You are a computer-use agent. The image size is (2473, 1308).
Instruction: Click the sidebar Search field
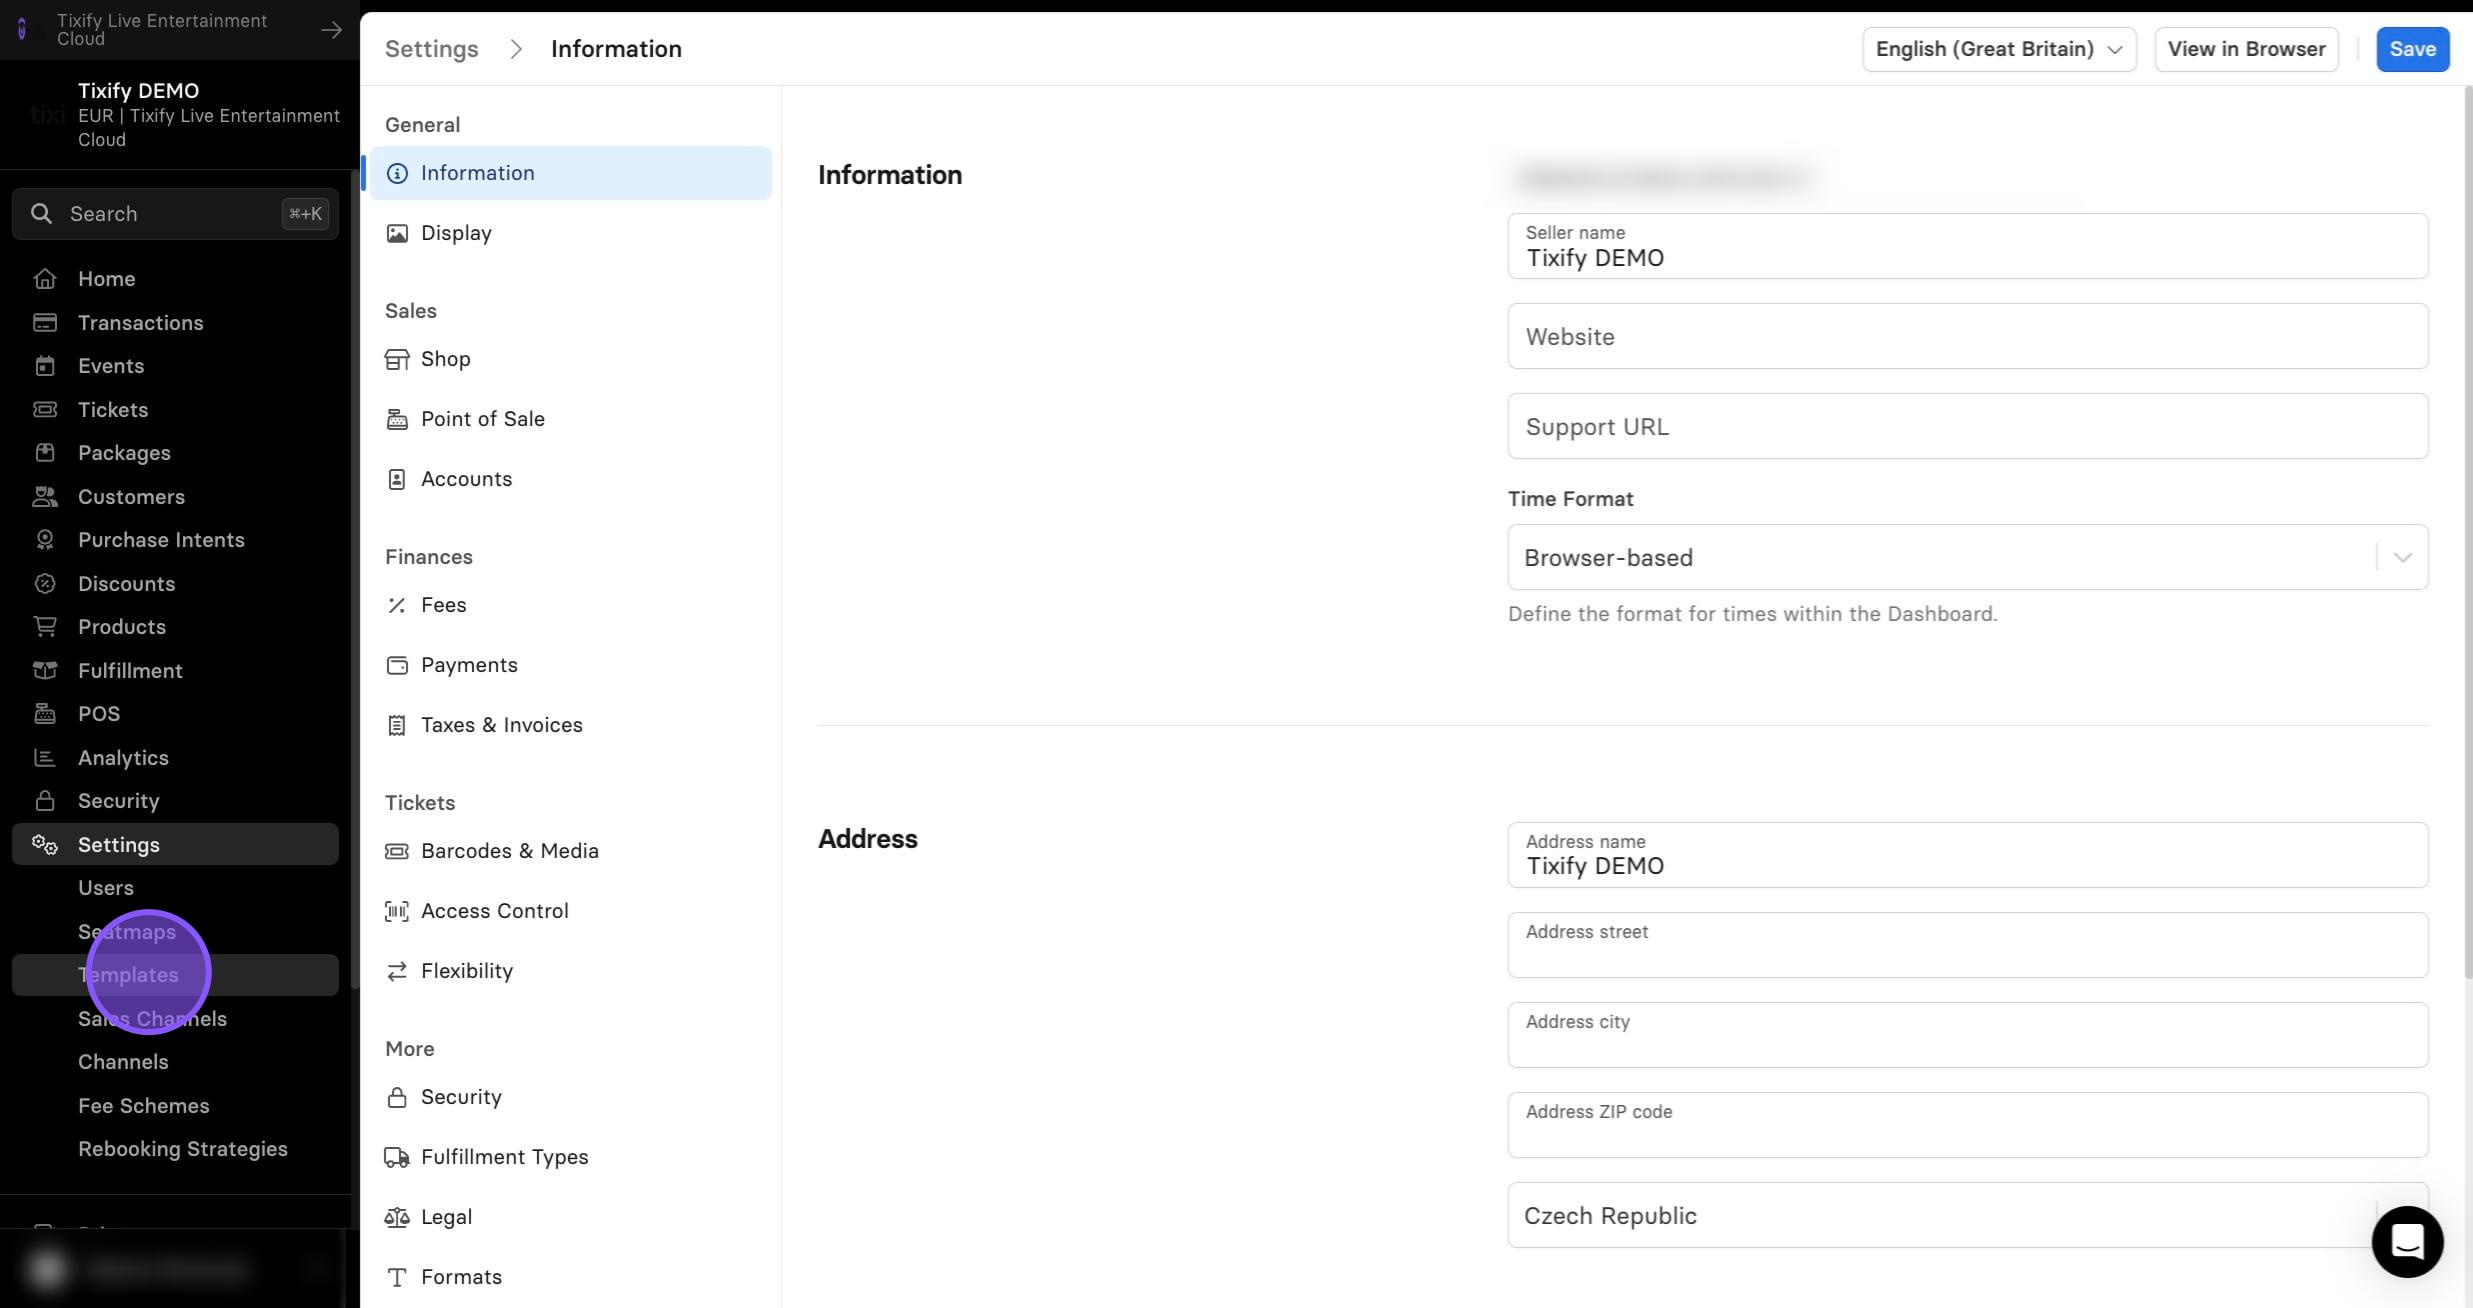175,214
